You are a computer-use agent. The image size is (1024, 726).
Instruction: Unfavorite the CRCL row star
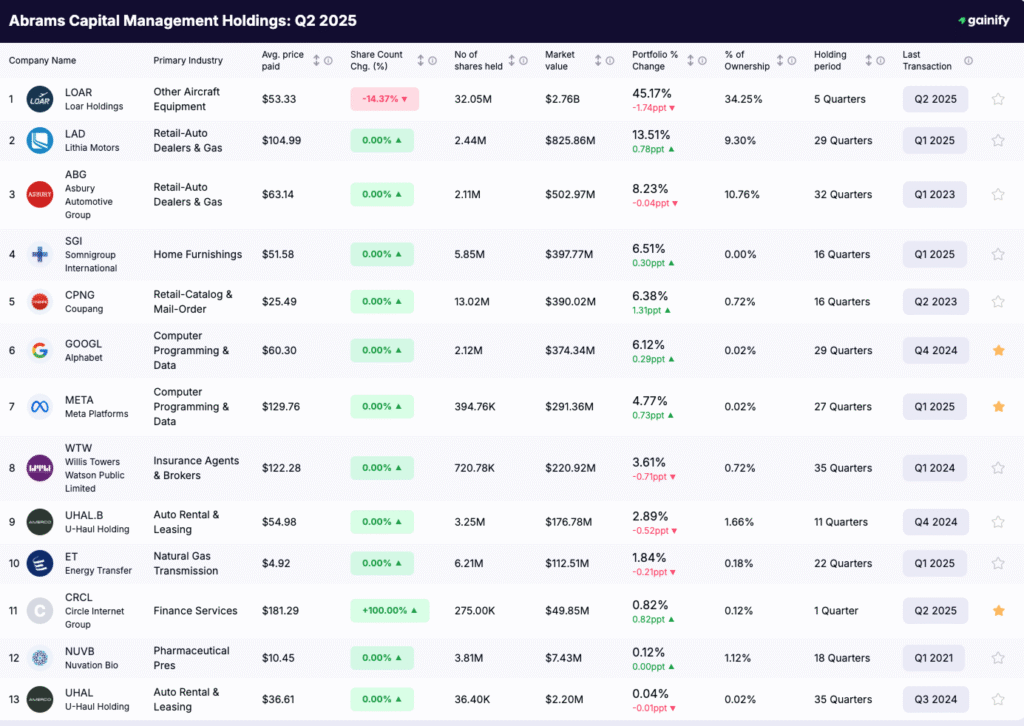coord(998,611)
